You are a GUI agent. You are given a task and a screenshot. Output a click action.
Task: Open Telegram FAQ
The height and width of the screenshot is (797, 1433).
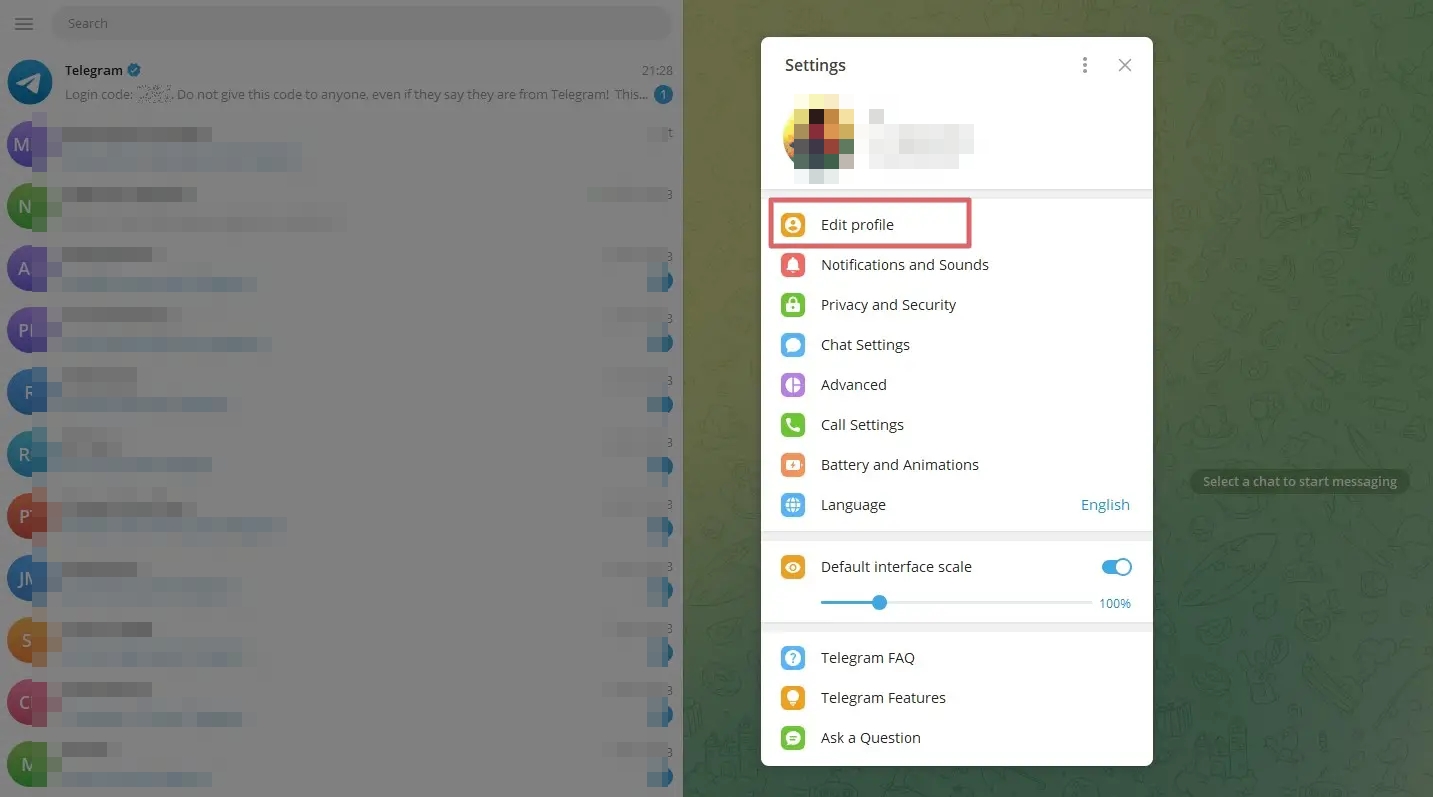pyautogui.click(x=957, y=658)
